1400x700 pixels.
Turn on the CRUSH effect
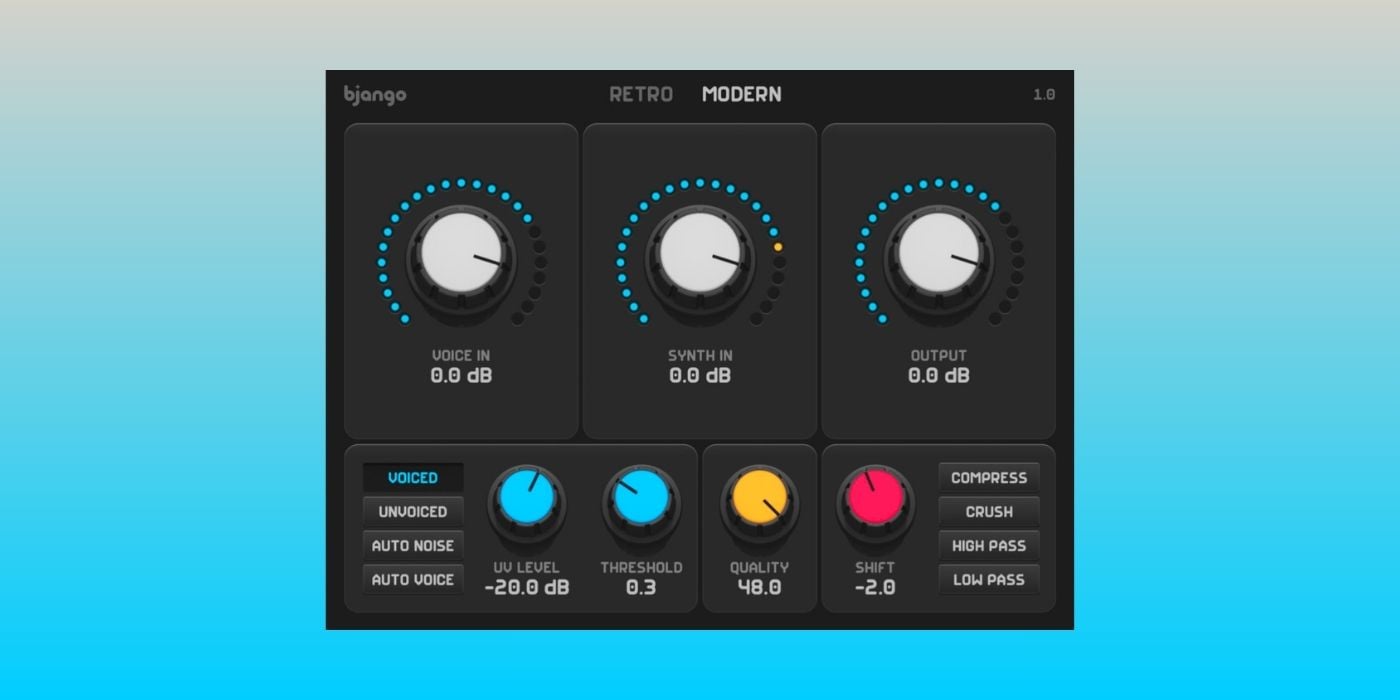point(989,512)
